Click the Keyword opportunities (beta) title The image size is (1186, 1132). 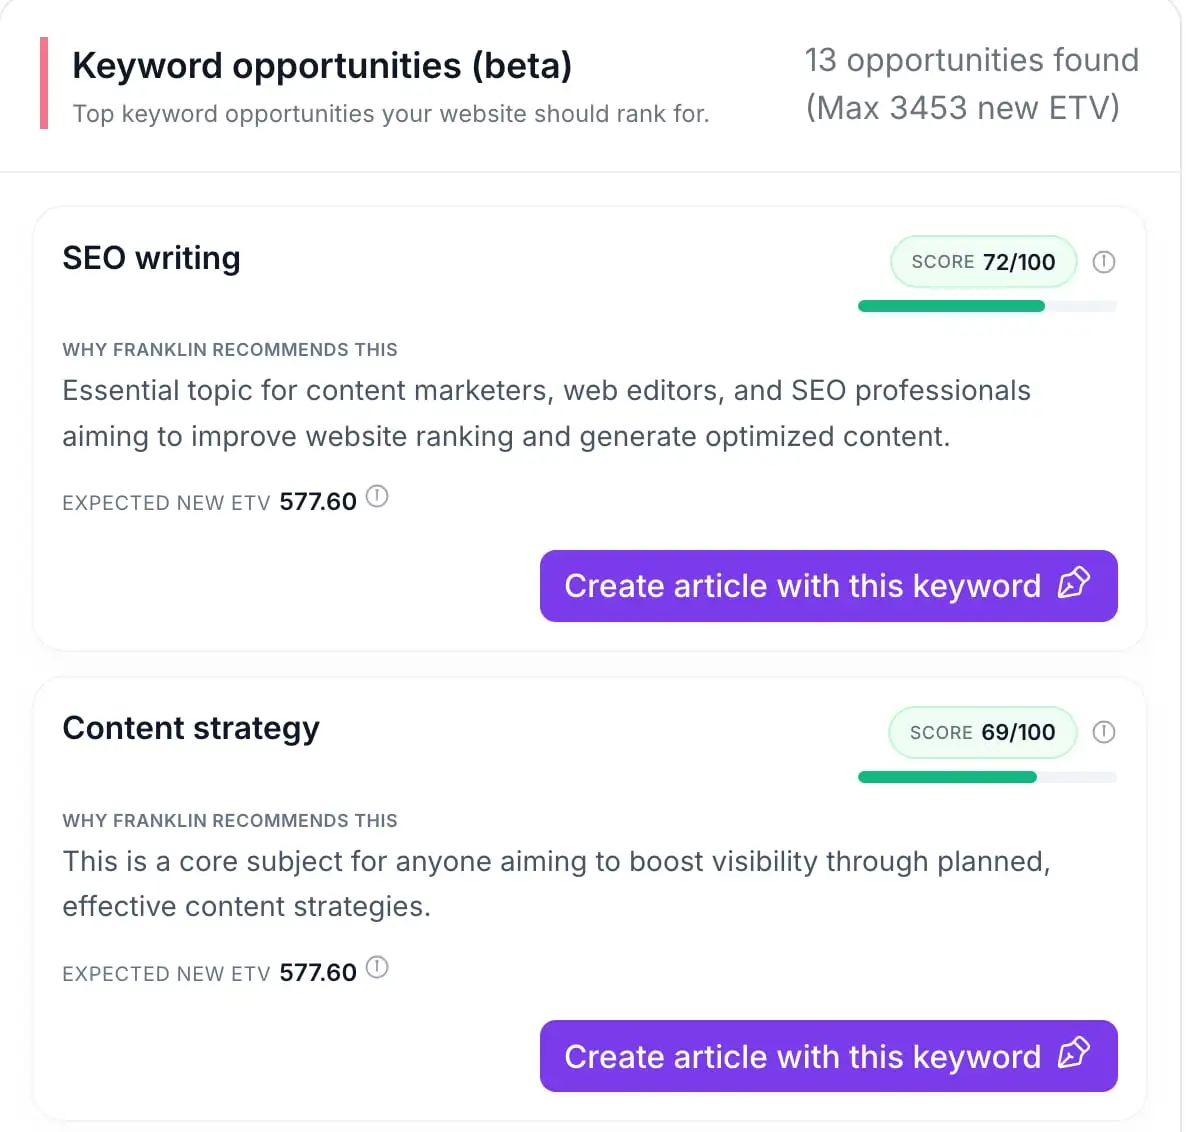(322, 65)
